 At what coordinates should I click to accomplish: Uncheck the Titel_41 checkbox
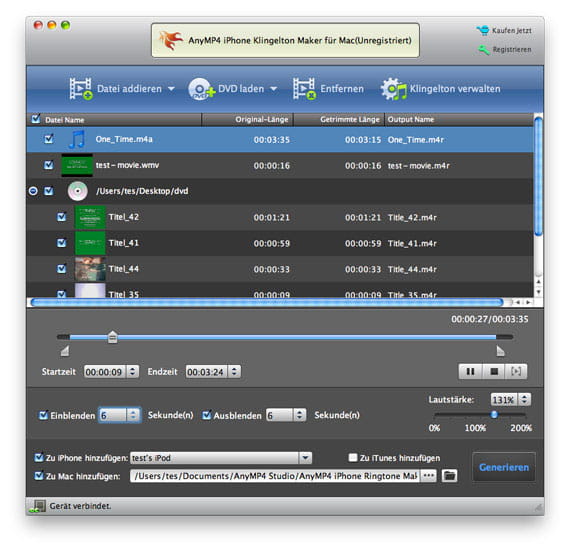tap(62, 243)
